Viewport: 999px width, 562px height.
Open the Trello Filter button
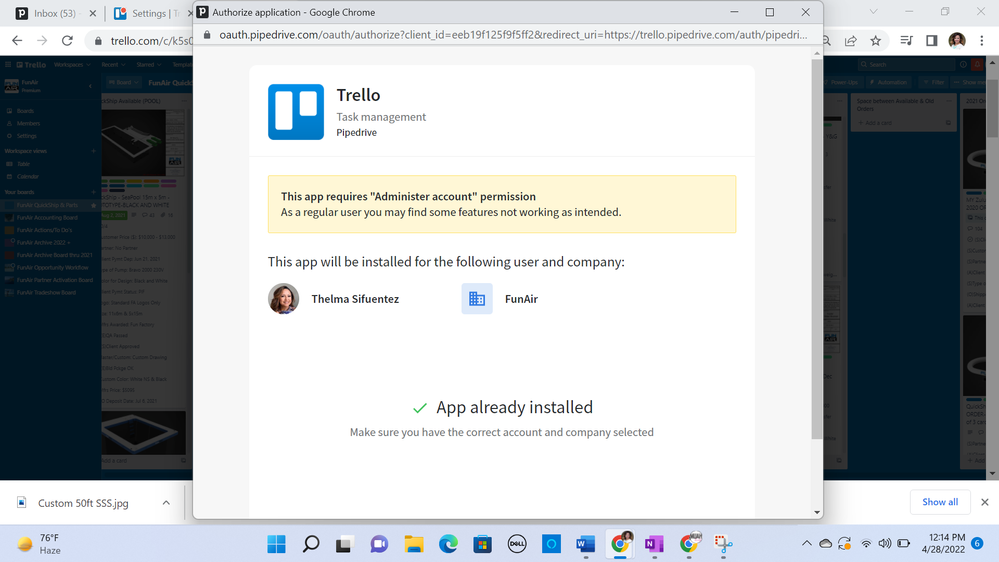pos(933,83)
